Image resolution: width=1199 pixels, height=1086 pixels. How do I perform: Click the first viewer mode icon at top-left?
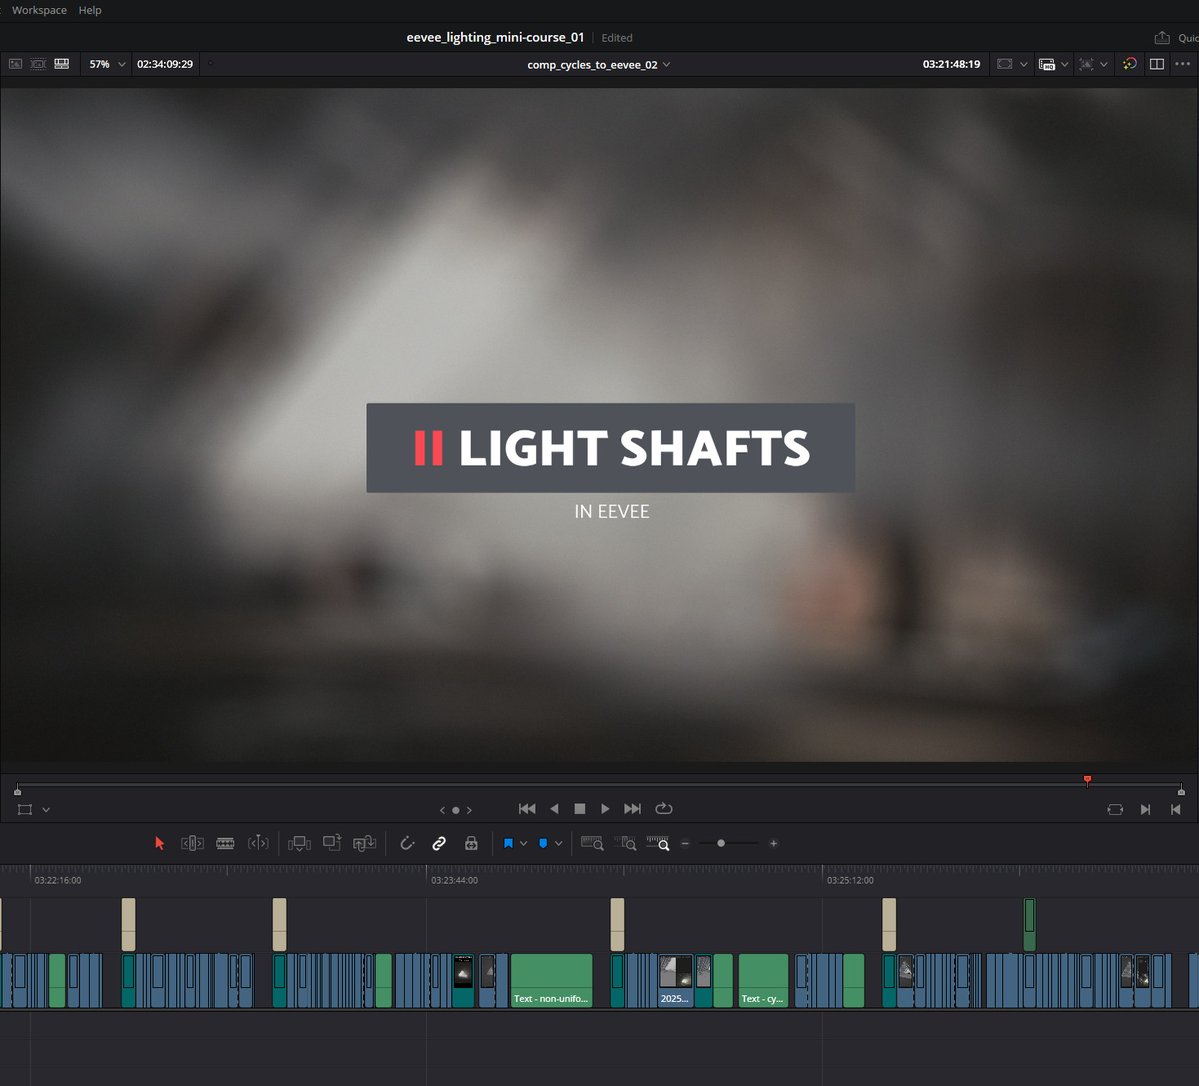coord(15,64)
